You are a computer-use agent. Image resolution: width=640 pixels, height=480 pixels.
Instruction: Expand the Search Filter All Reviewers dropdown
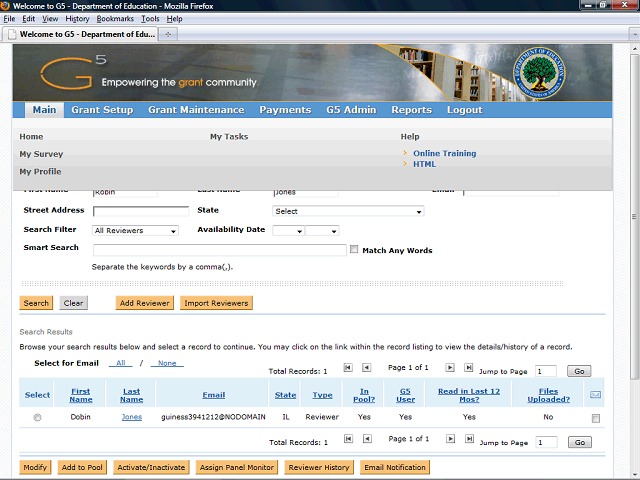click(x=135, y=231)
